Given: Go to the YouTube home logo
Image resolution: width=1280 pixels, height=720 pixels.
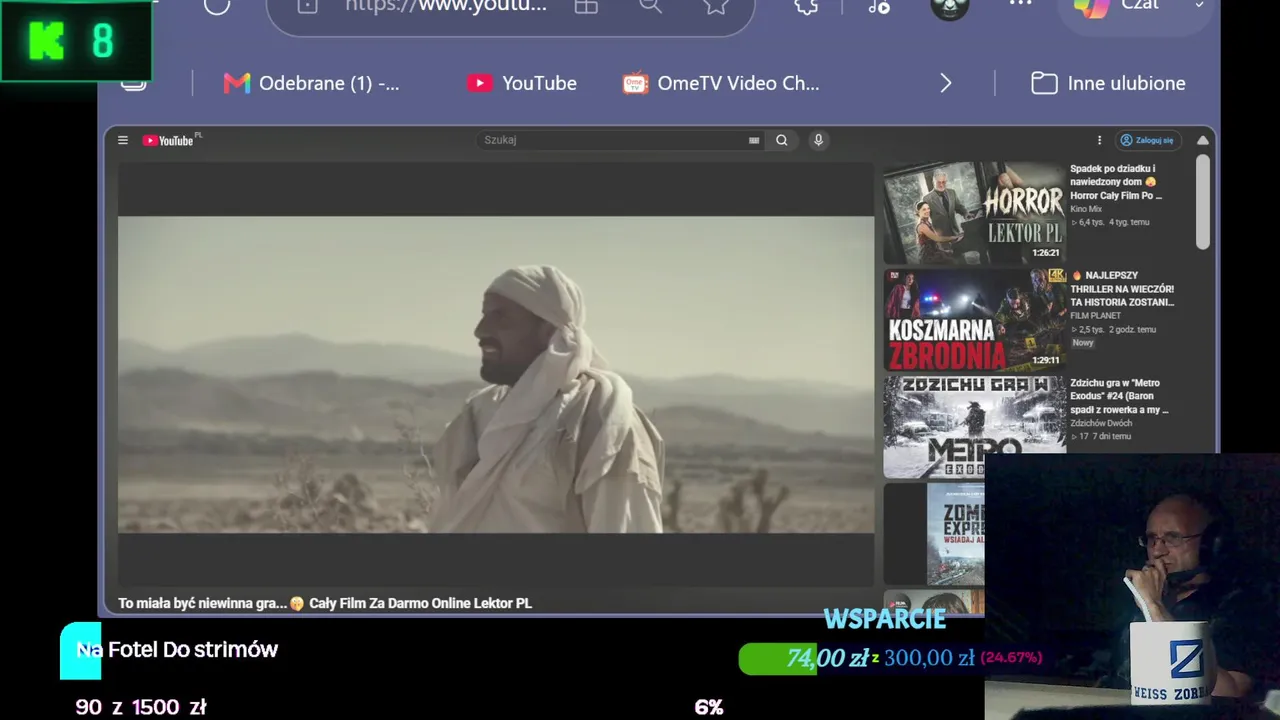Looking at the screenshot, I should tap(171, 140).
